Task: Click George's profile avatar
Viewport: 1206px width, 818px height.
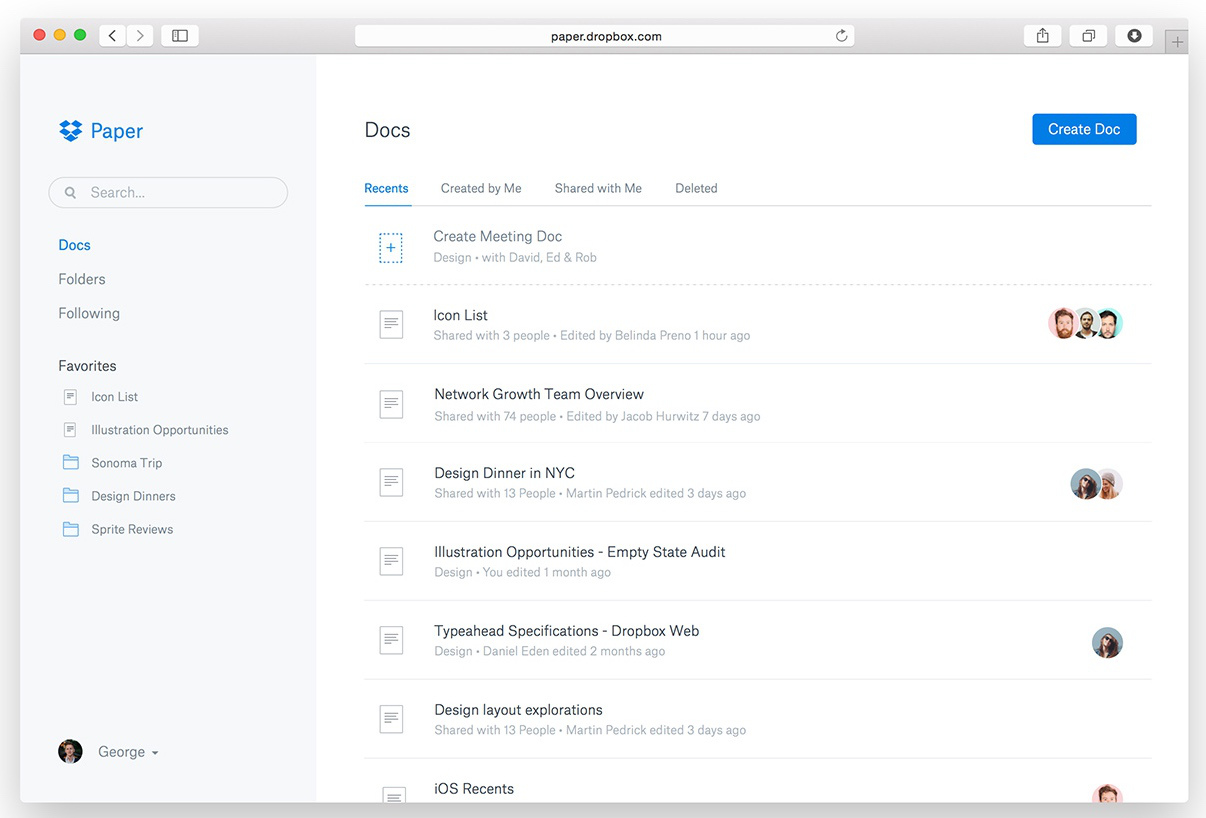Action: tap(70, 751)
